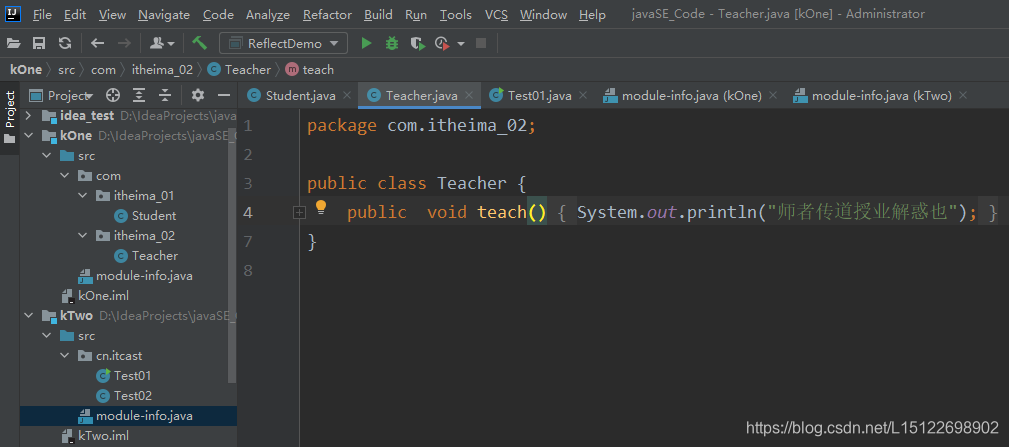Collapse the cn.itcast package arrow
The width and height of the screenshot is (1009, 447).
pos(64,356)
